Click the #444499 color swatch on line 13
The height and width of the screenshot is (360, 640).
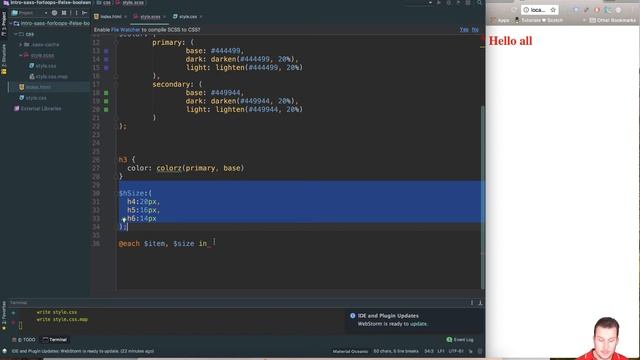click(106, 51)
